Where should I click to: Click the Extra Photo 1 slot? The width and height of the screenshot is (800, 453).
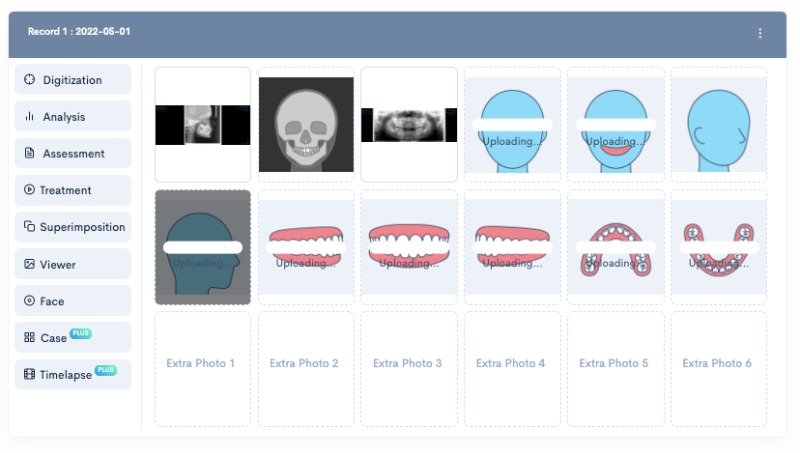pyautogui.click(x=202, y=364)
